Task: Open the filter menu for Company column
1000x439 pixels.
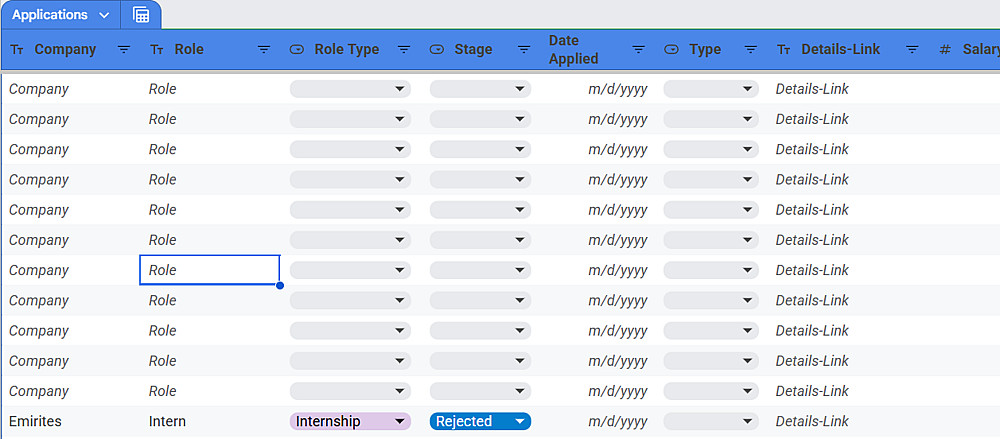Action: tap(124, 49)
